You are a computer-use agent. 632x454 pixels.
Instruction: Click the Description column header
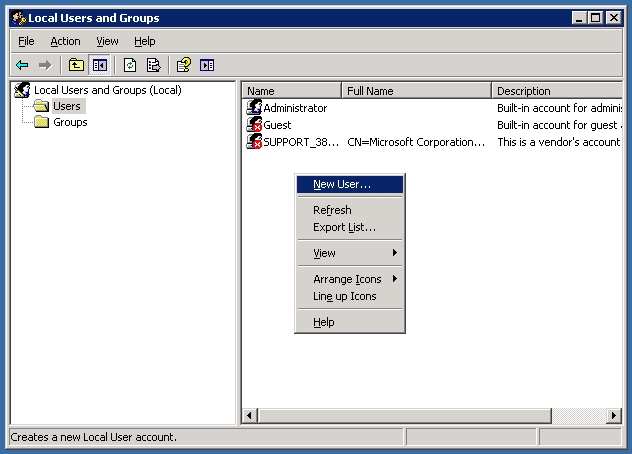point(556,91)
